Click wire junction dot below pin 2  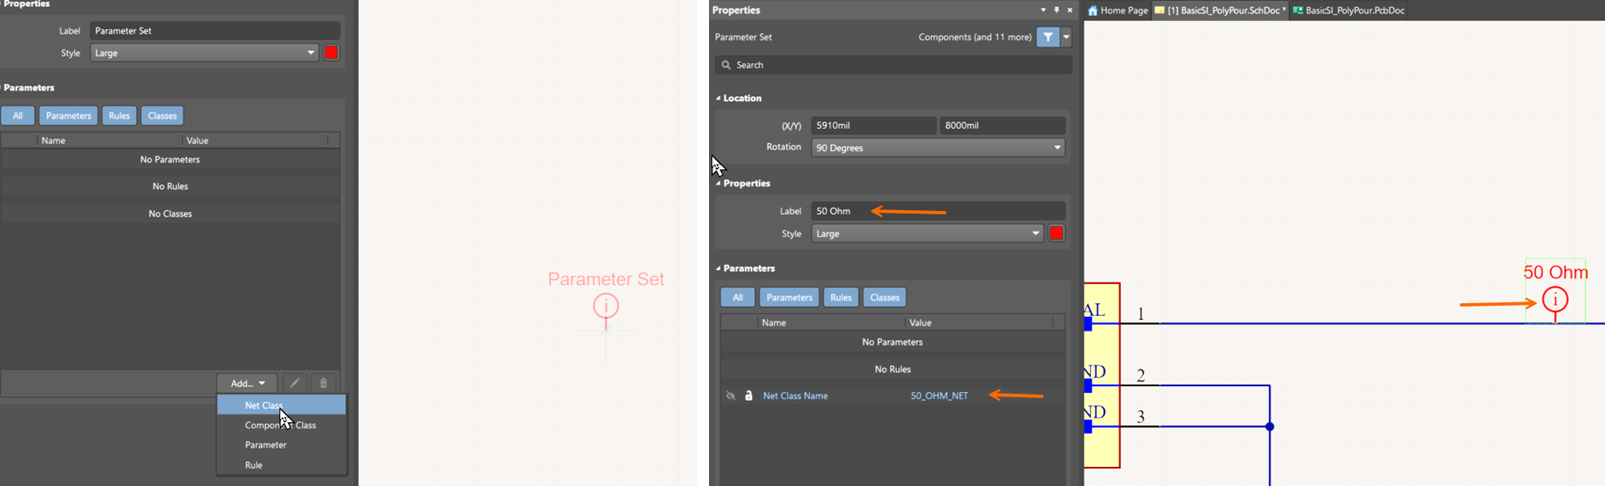click(x=1270, y=427)
